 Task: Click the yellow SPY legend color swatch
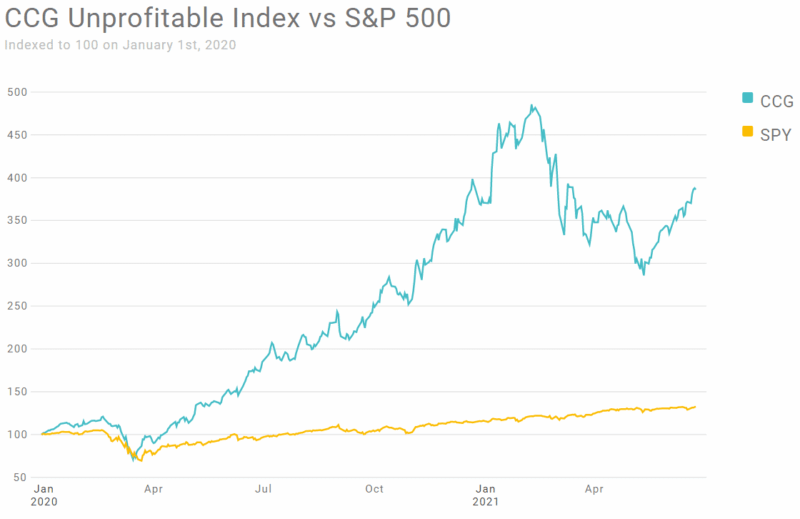click(747, 131)
